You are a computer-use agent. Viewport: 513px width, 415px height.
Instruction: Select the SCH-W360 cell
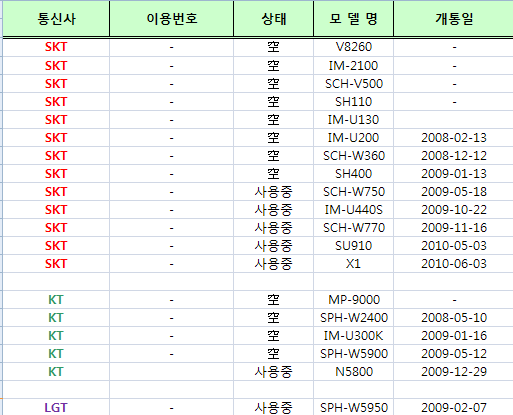tap(354, 156)
